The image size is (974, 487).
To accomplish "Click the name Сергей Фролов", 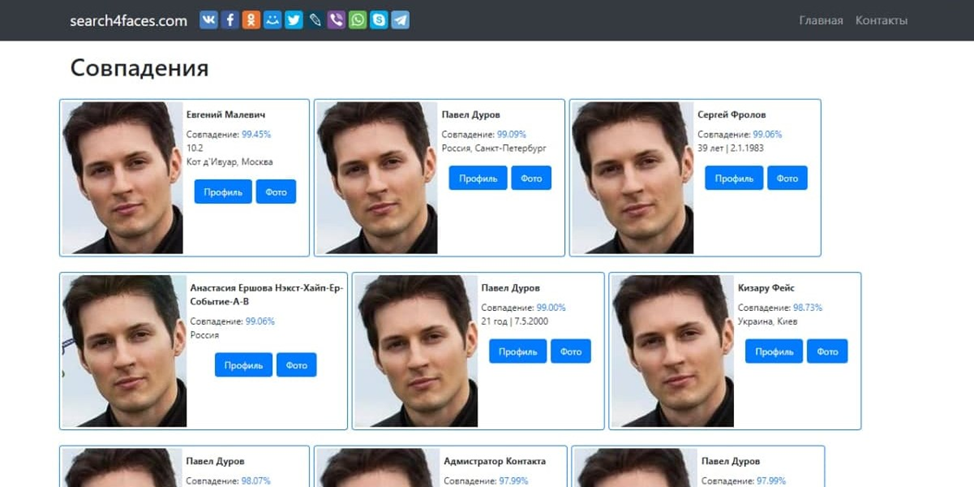I will pos(732,115).
